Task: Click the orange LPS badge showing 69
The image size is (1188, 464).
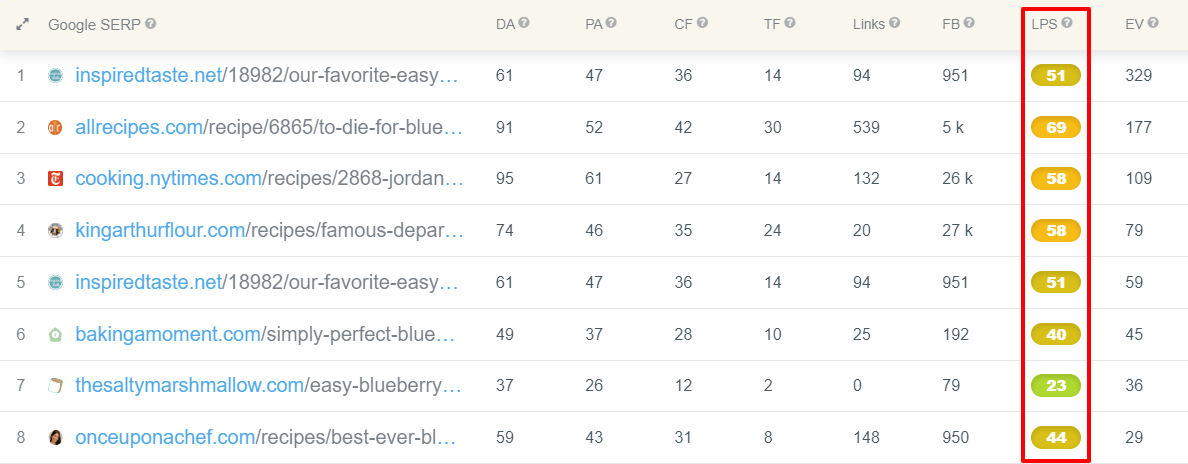Action: tap(1056, 127)
